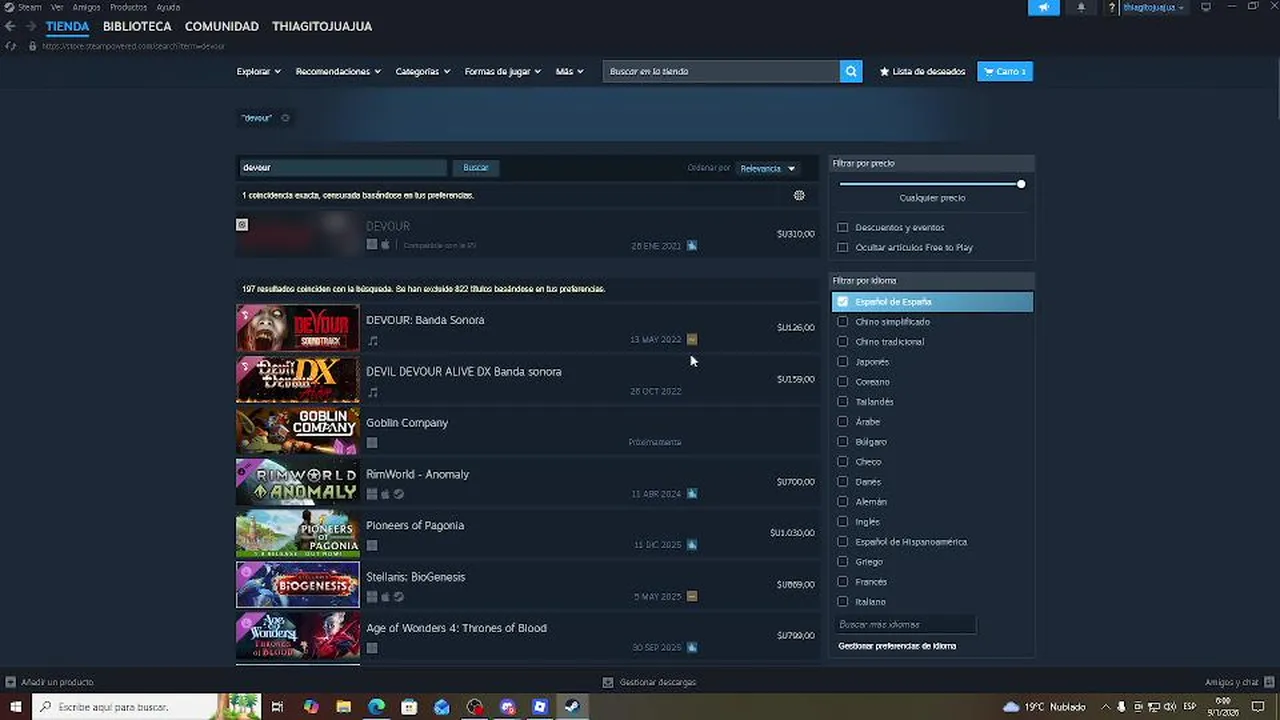Check Chino simplificado language filter
Viewport: 1280px width, 720px height.
click(x=843, y=321)
